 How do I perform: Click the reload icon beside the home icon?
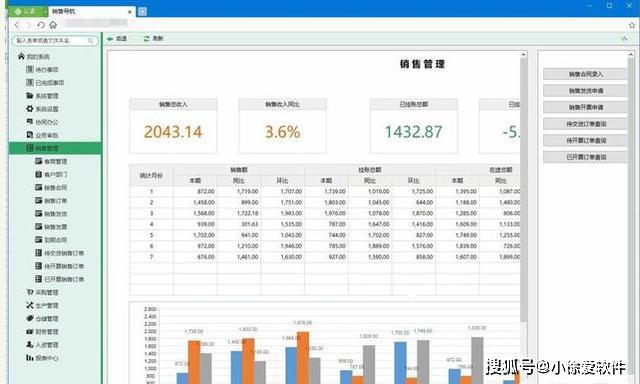pyautogui.click(x=41, y=25)
